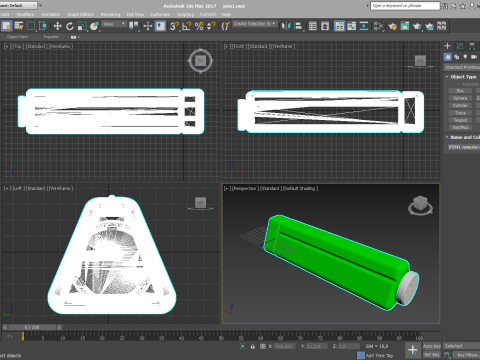
Task: Activate the Select Object tool
Action: pyautogui.click(x=7, y=26)
